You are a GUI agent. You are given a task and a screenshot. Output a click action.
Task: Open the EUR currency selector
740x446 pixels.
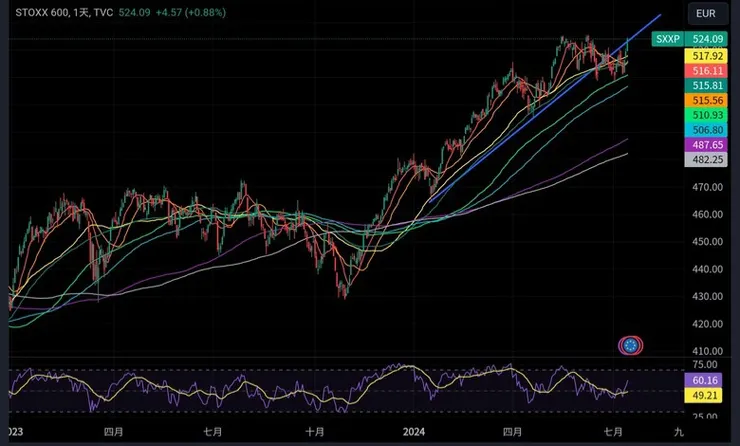tap(706, 13)
